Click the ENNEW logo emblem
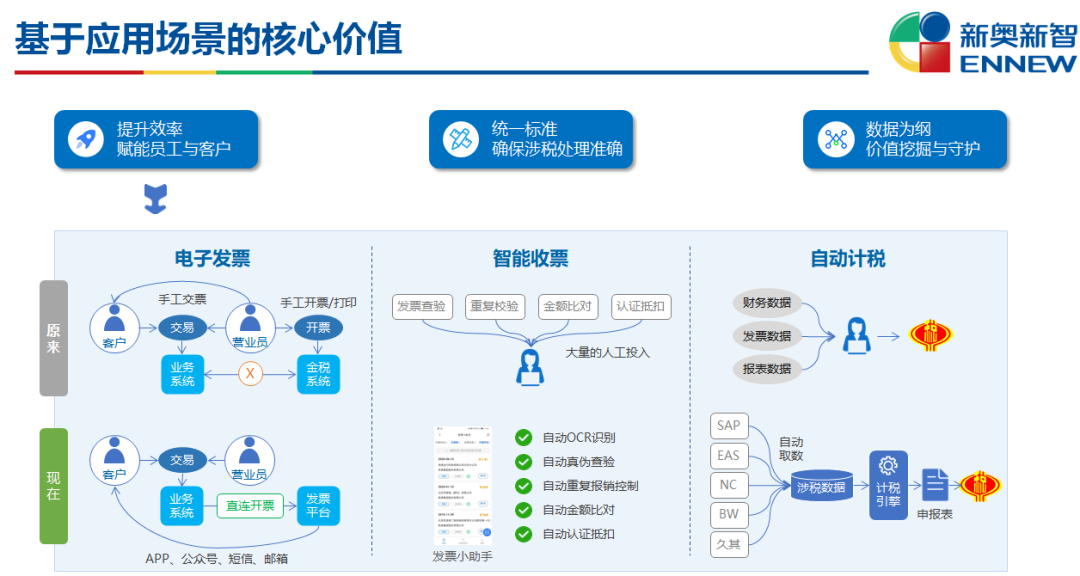Viewport: 1080px width, 576px height. (920, 42)
